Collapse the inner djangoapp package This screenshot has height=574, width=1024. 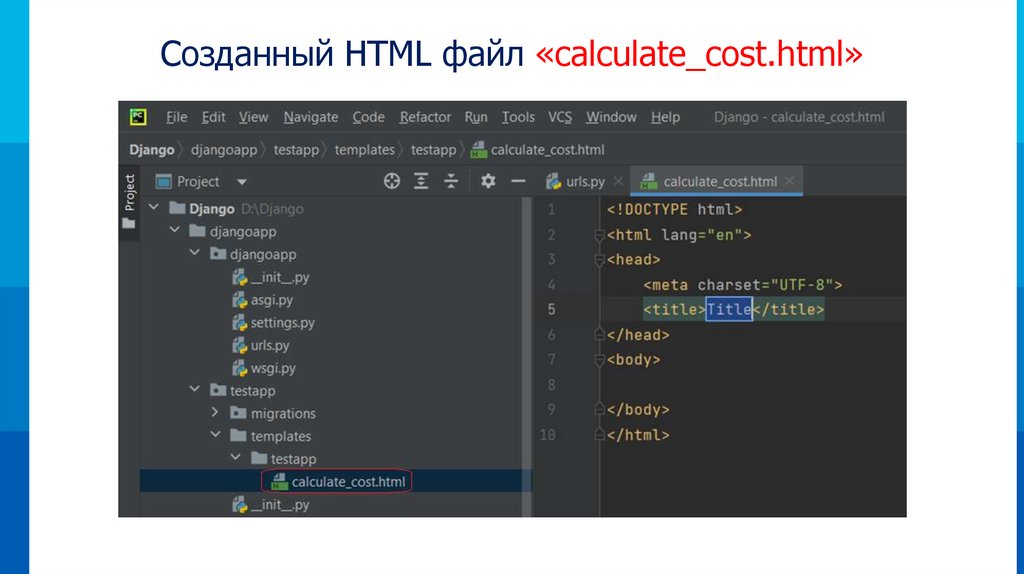(195, 253)
